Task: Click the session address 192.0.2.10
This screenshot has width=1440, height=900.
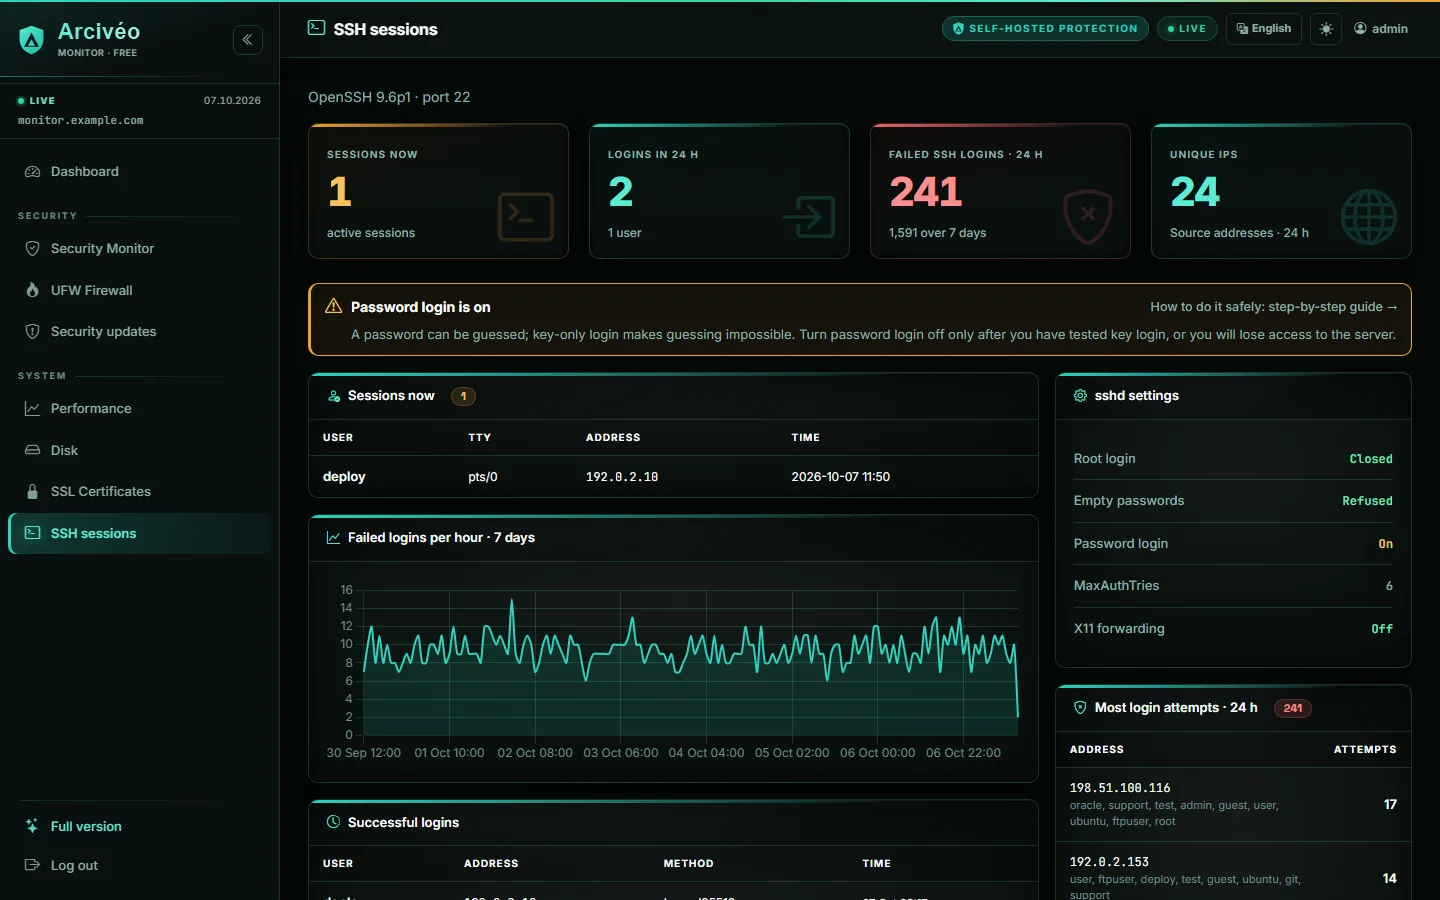Action: pyautogui.click(x=622, y=477)
